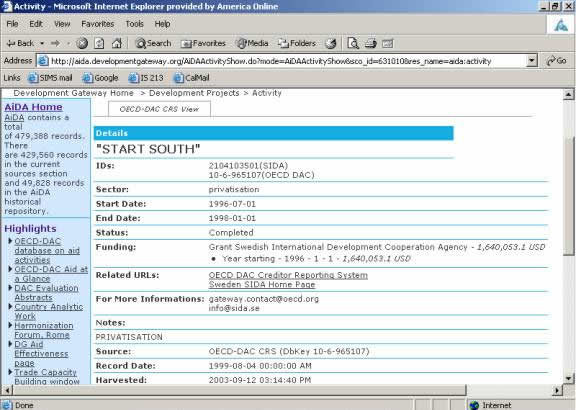Open the Edit menu
Viewport: 576px width, 410px height.
pos(36,24)
